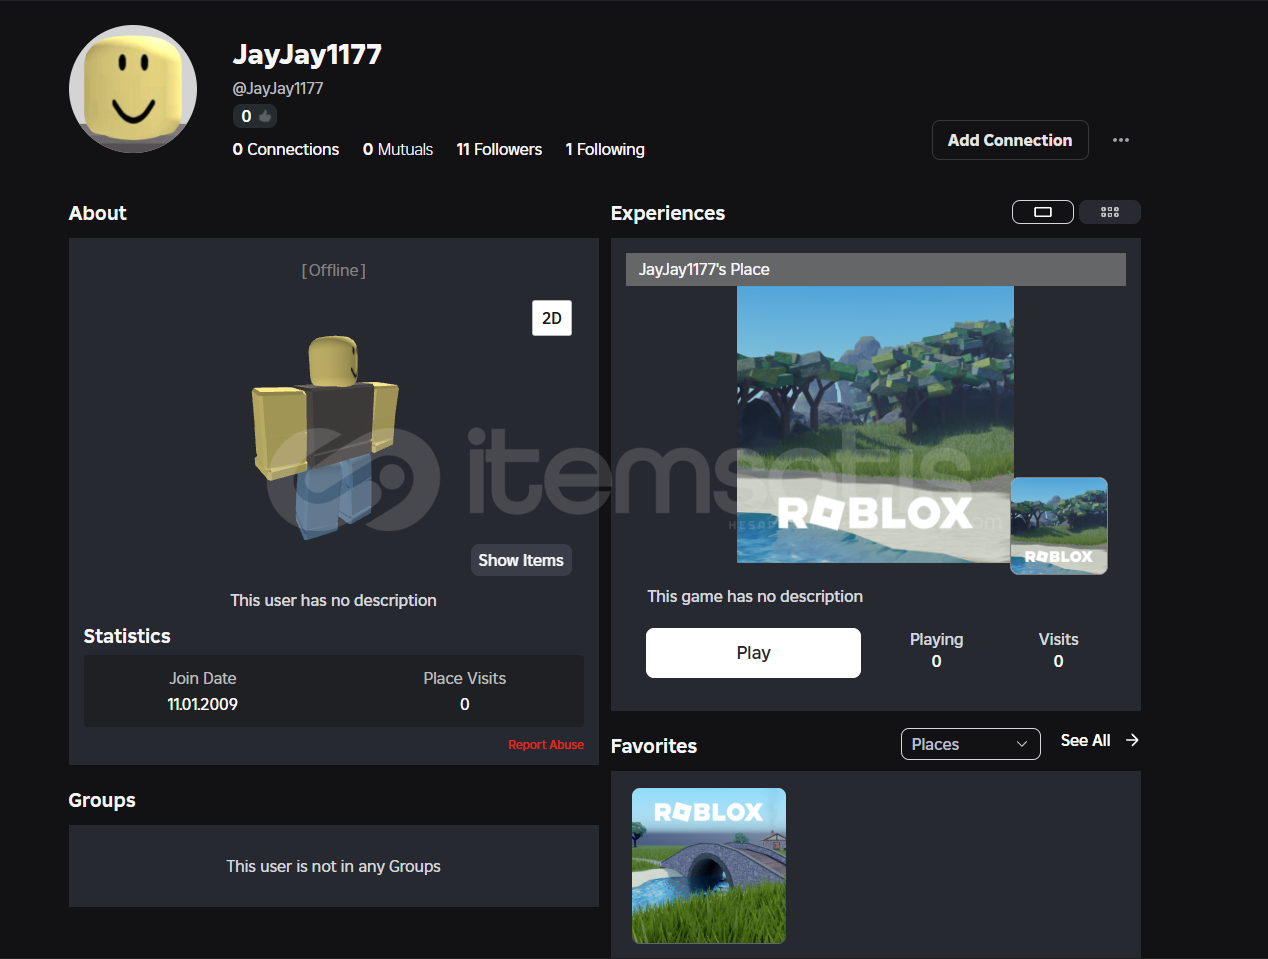
Task: Open the 11 Followers list
Action: pos(499,149)
